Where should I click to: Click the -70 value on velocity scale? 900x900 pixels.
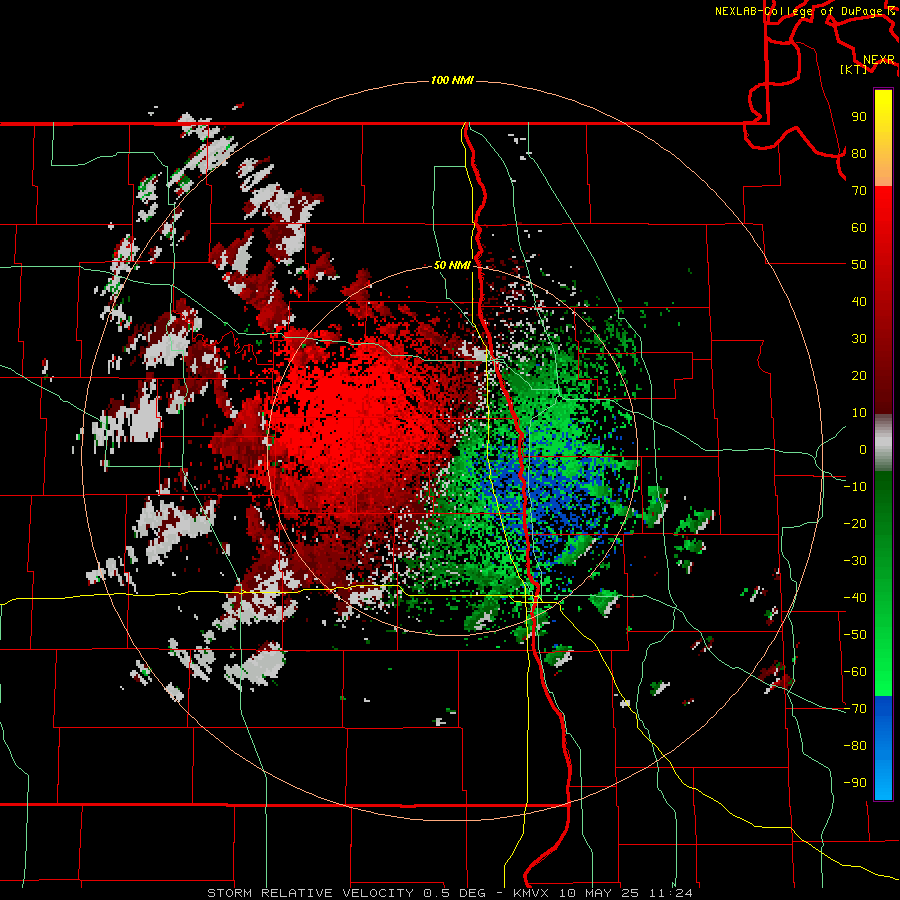pyautogui.click(x=855, y=709)
